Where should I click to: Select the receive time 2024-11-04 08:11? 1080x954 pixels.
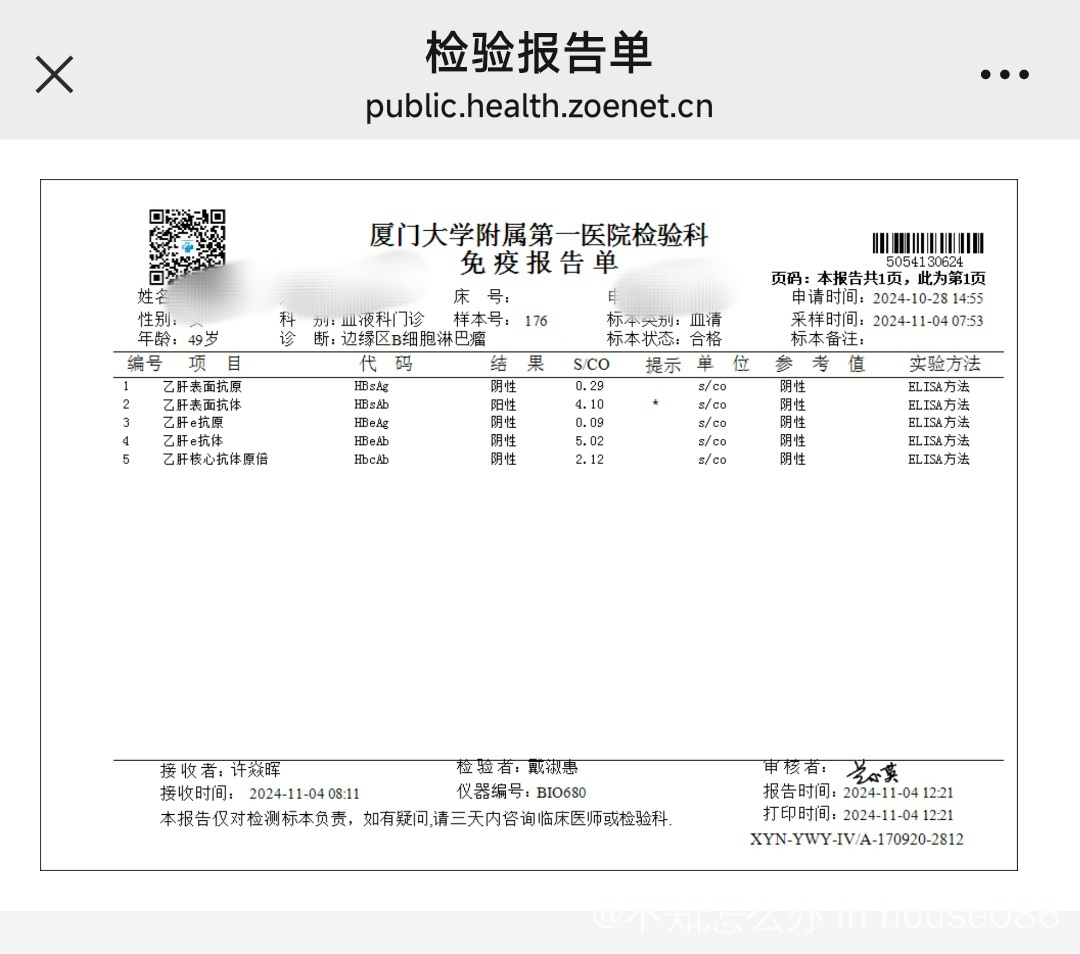coord(304,794)
